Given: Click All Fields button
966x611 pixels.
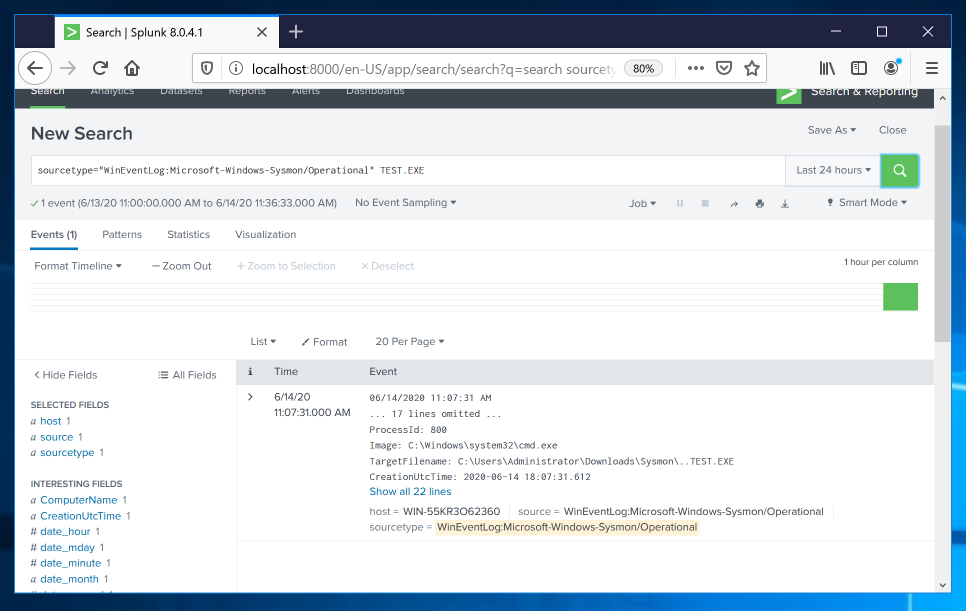Looking at the screenshot, I should pyautogui.click(x=187, y=375).
